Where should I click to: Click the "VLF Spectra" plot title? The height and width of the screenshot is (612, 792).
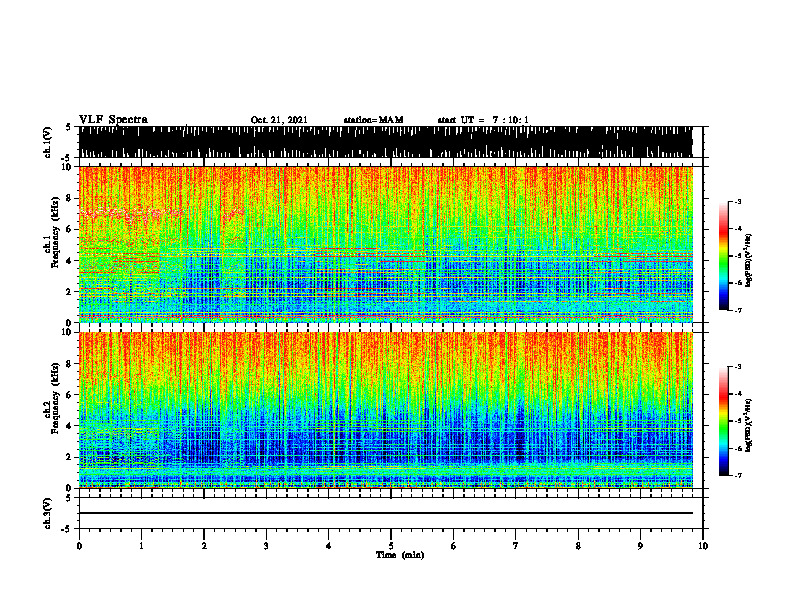pyautogui.click(x=113, y=120)
